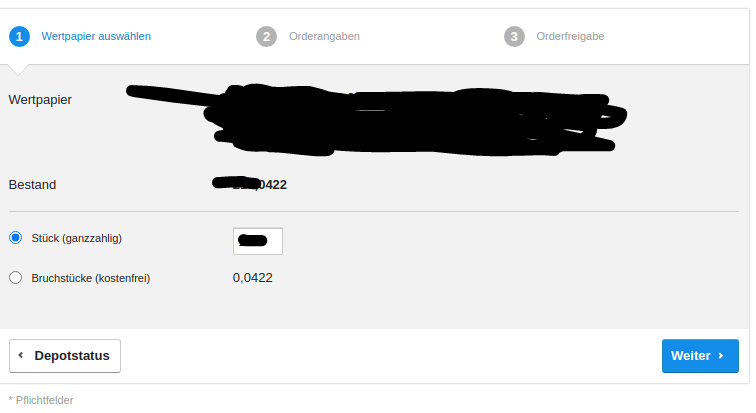Viewport: 756px width, 413px height.
Task: Click the Bestand label
Action: pyautogui.click(x=32, y=185)
